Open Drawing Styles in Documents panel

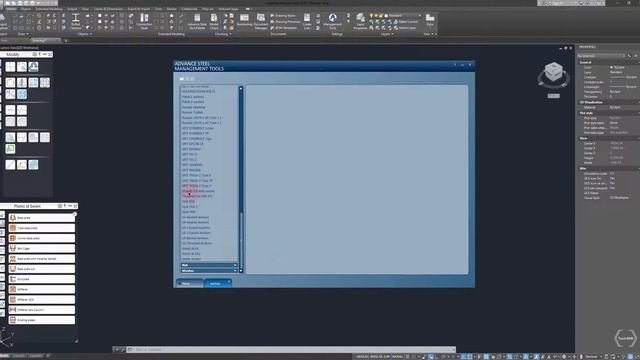283,16
